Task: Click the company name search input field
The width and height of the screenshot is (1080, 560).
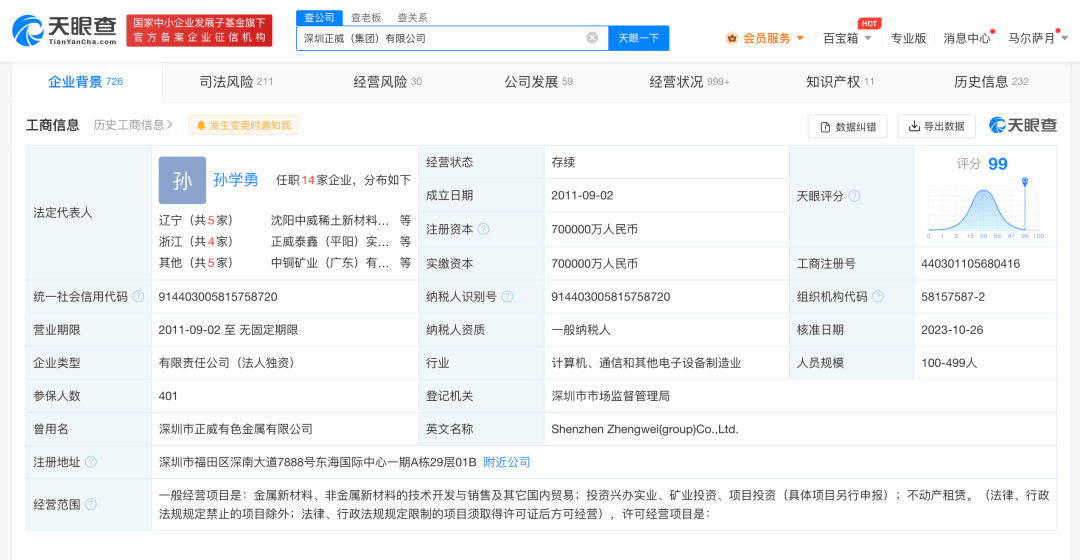Action: pos(440,38)
